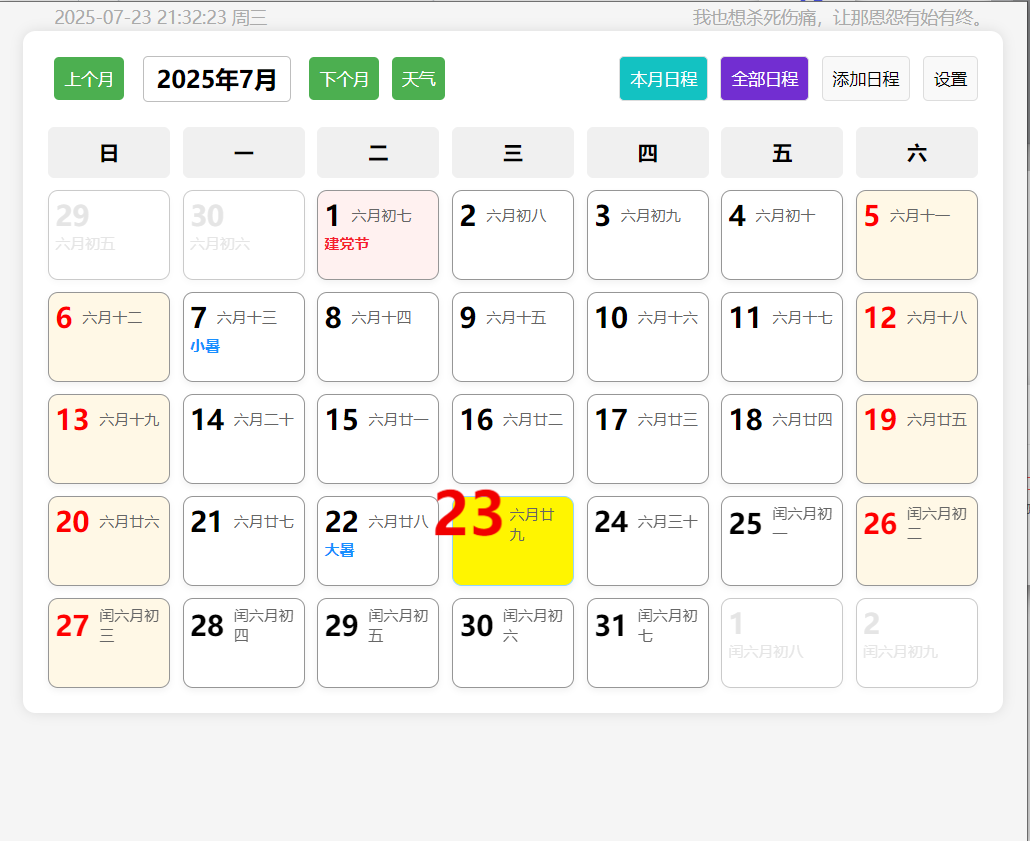Select Sunday July 27 闰六月初三
1030x841 pixels.
pyautogui.click(x=109, y=643)
